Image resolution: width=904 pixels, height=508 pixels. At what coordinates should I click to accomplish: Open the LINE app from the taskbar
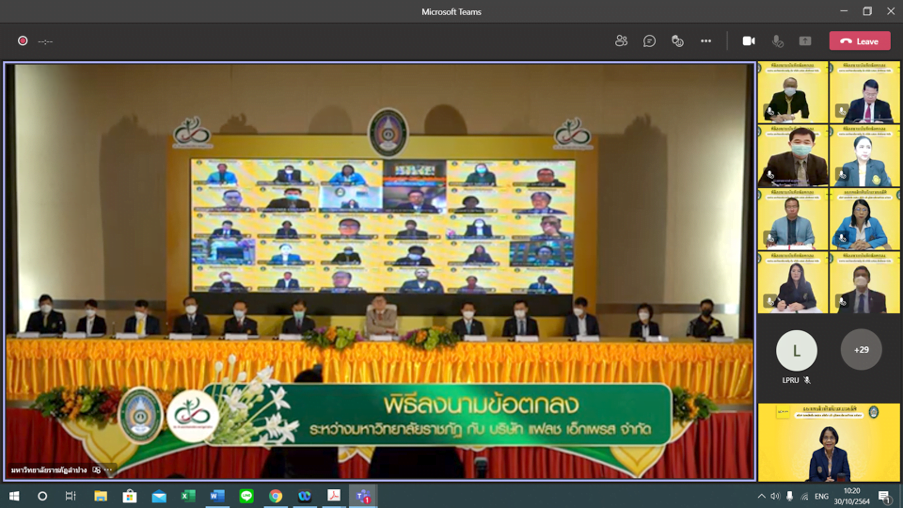[246, 496]
